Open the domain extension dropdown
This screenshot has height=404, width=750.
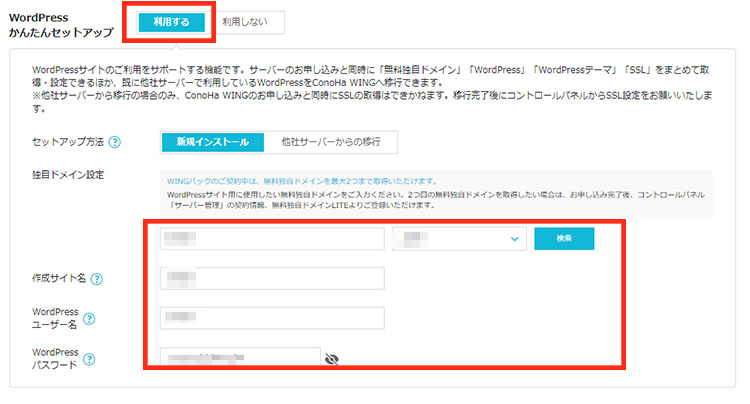pyautogui.click(x=459, y=238)
